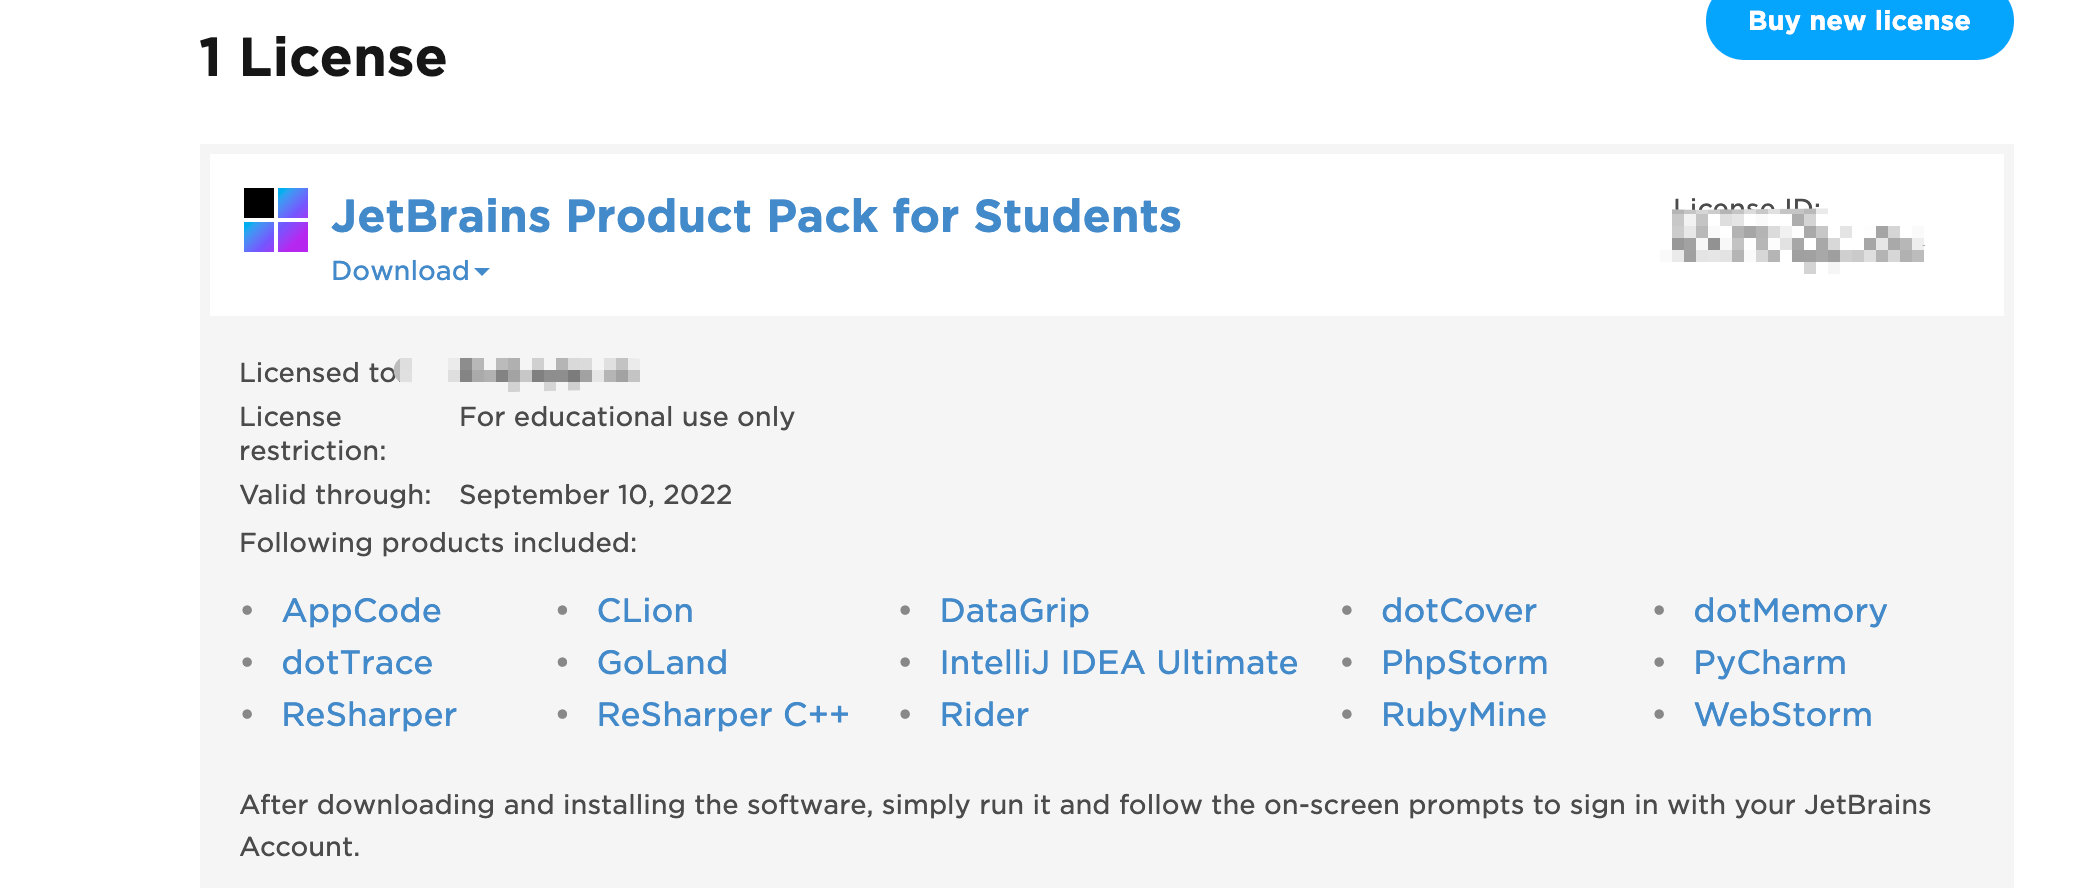Select the Rider product link
Image resolution: width=2078 pixels, height=888 pixels.
coord(984,714)
